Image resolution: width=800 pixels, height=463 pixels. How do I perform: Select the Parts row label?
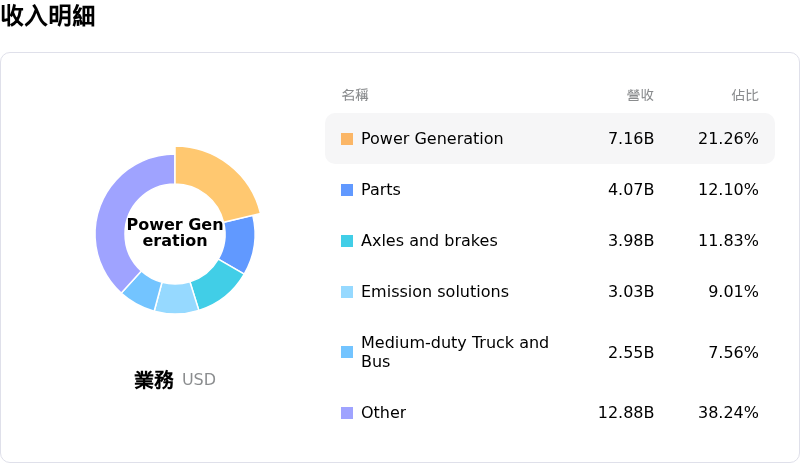(x=380, y=190)
